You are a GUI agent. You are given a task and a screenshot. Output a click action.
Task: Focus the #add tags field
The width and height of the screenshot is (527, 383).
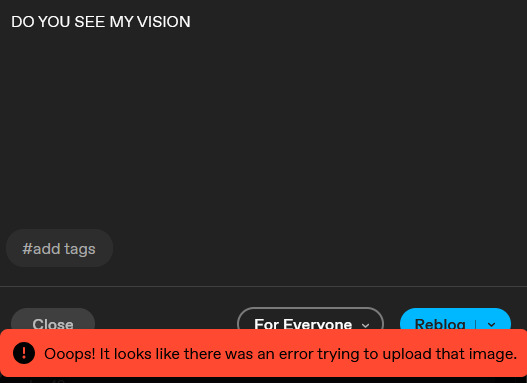pyautogui.click(x=59, y=248)
